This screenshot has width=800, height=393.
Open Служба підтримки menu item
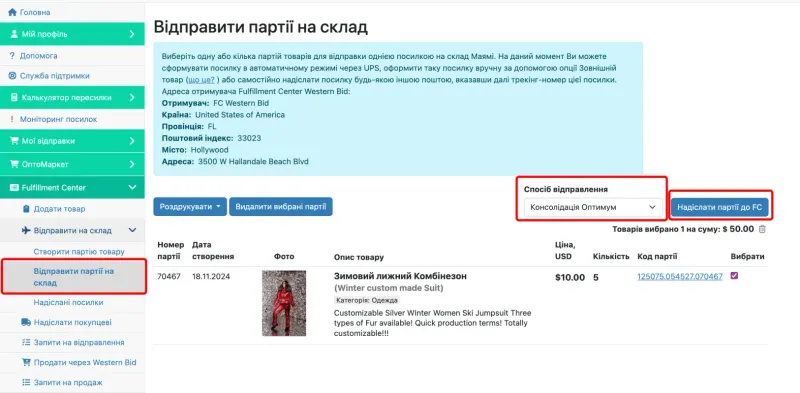point(55,76)
